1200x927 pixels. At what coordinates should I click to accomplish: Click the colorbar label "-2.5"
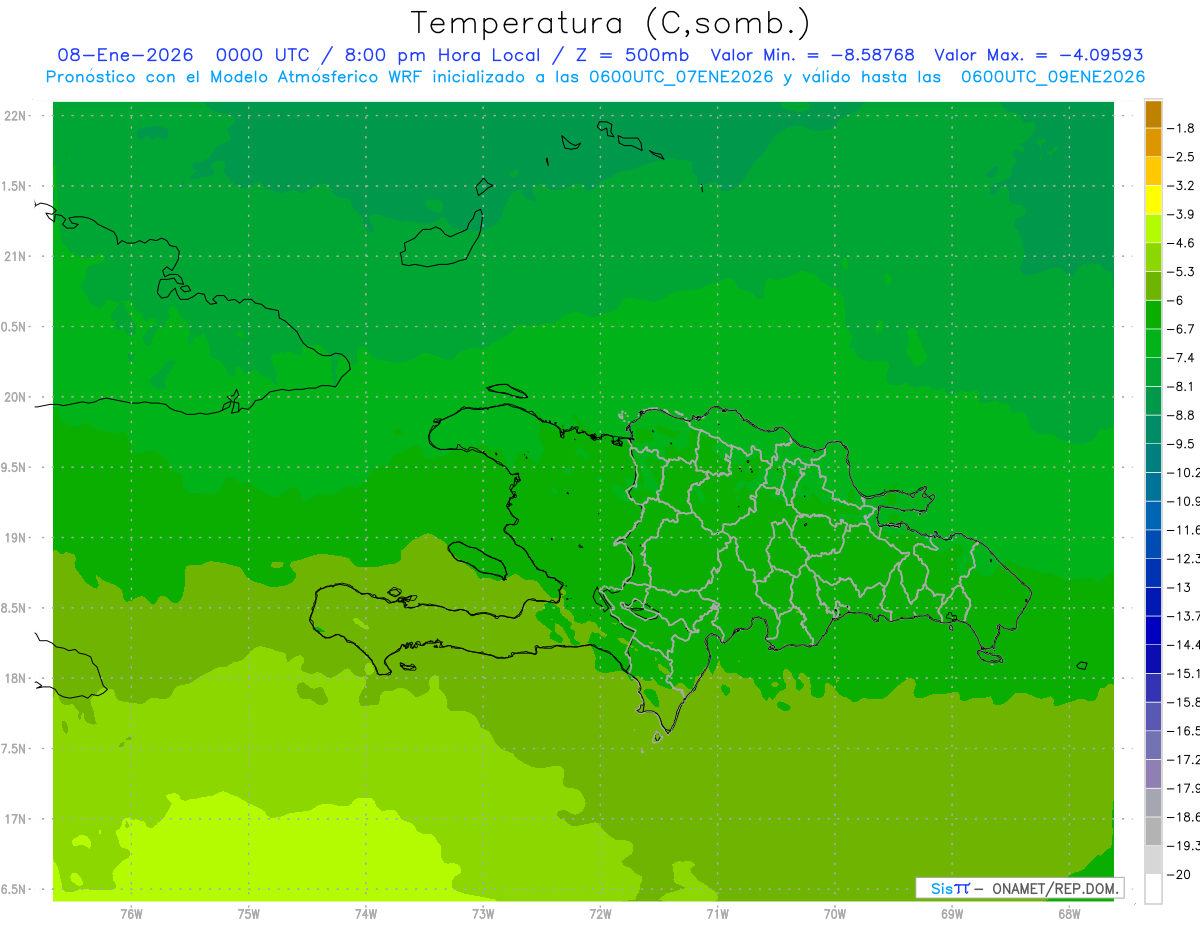coord(1181,157)
